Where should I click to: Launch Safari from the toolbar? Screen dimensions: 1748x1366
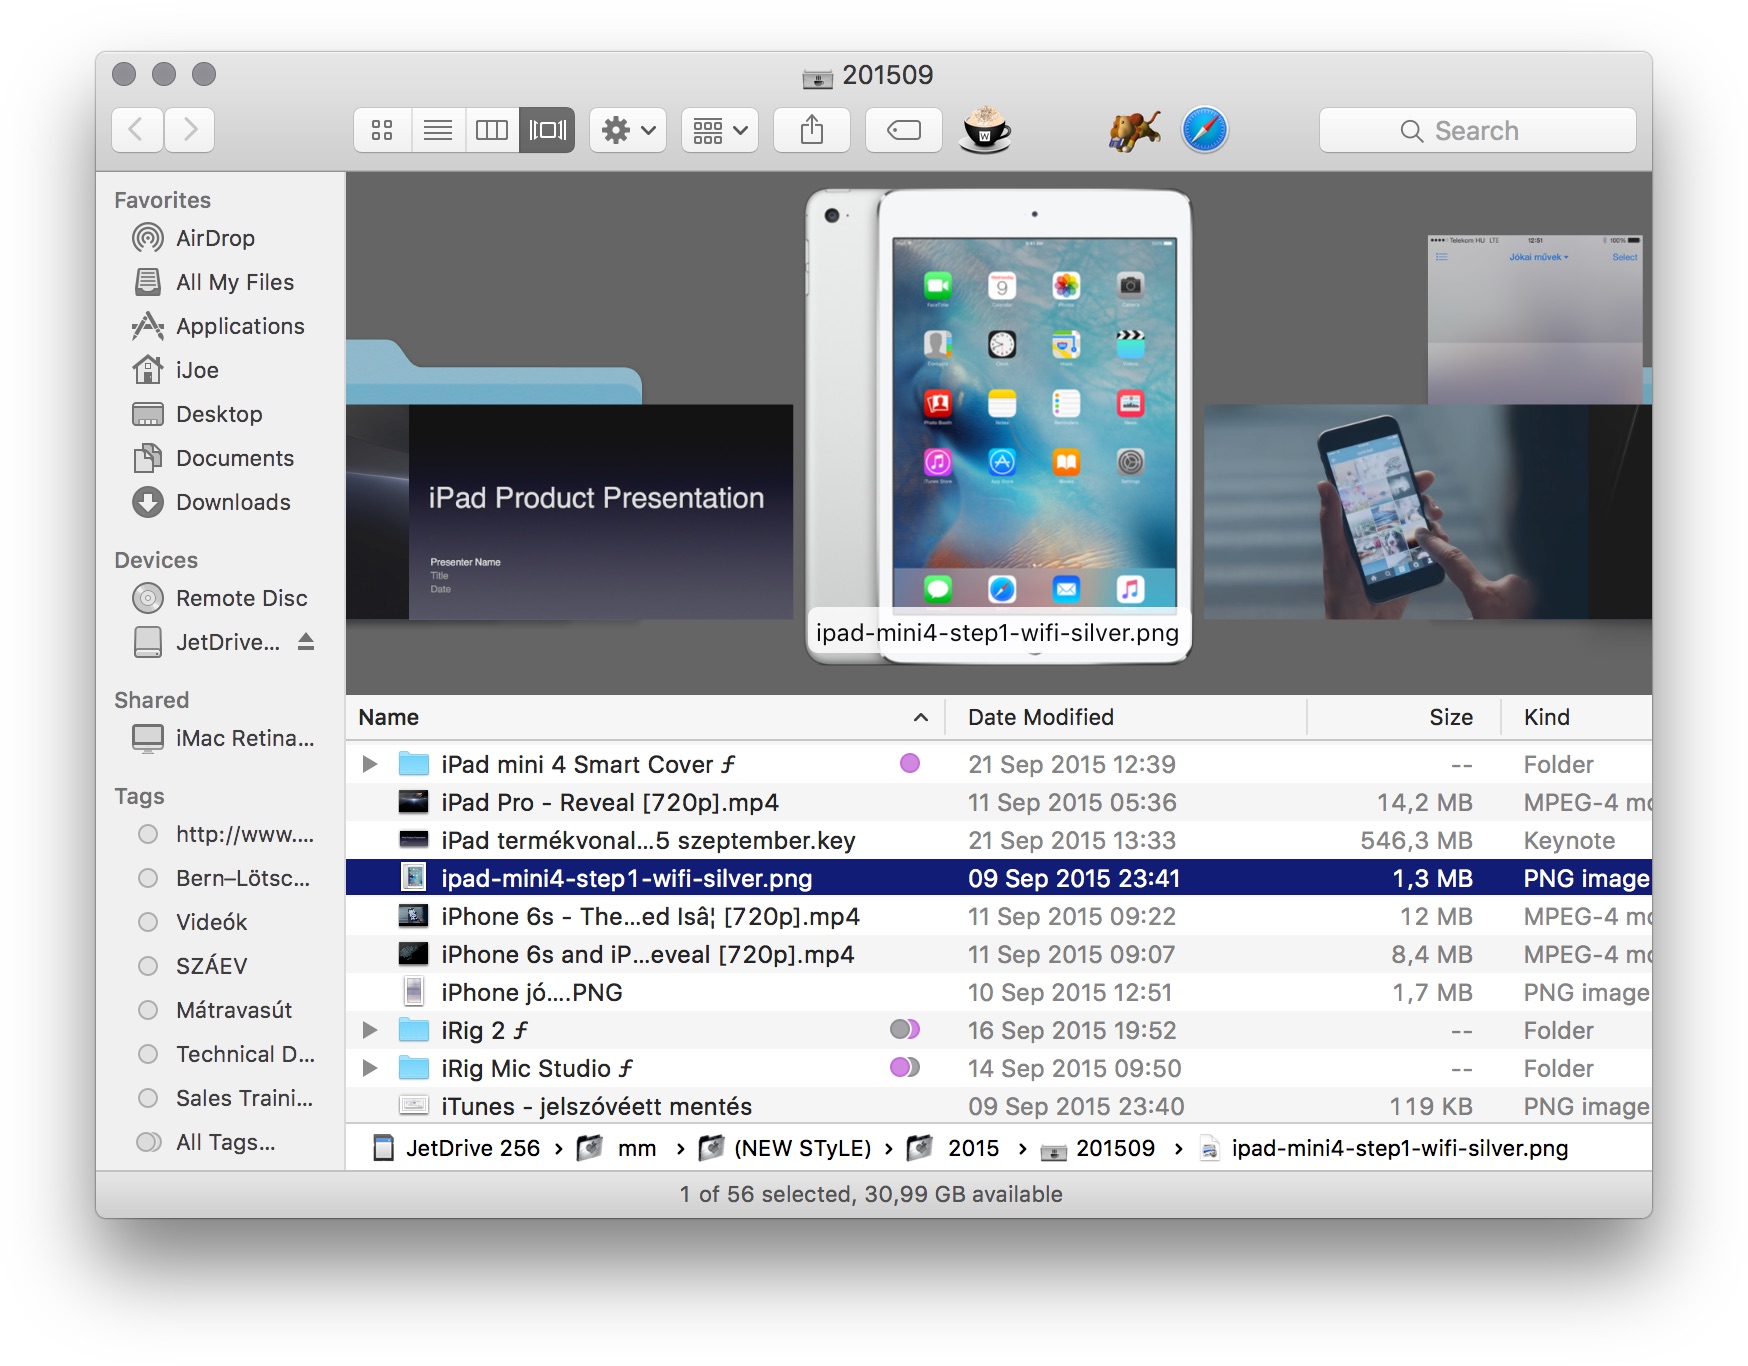[x=1204, y=130]
